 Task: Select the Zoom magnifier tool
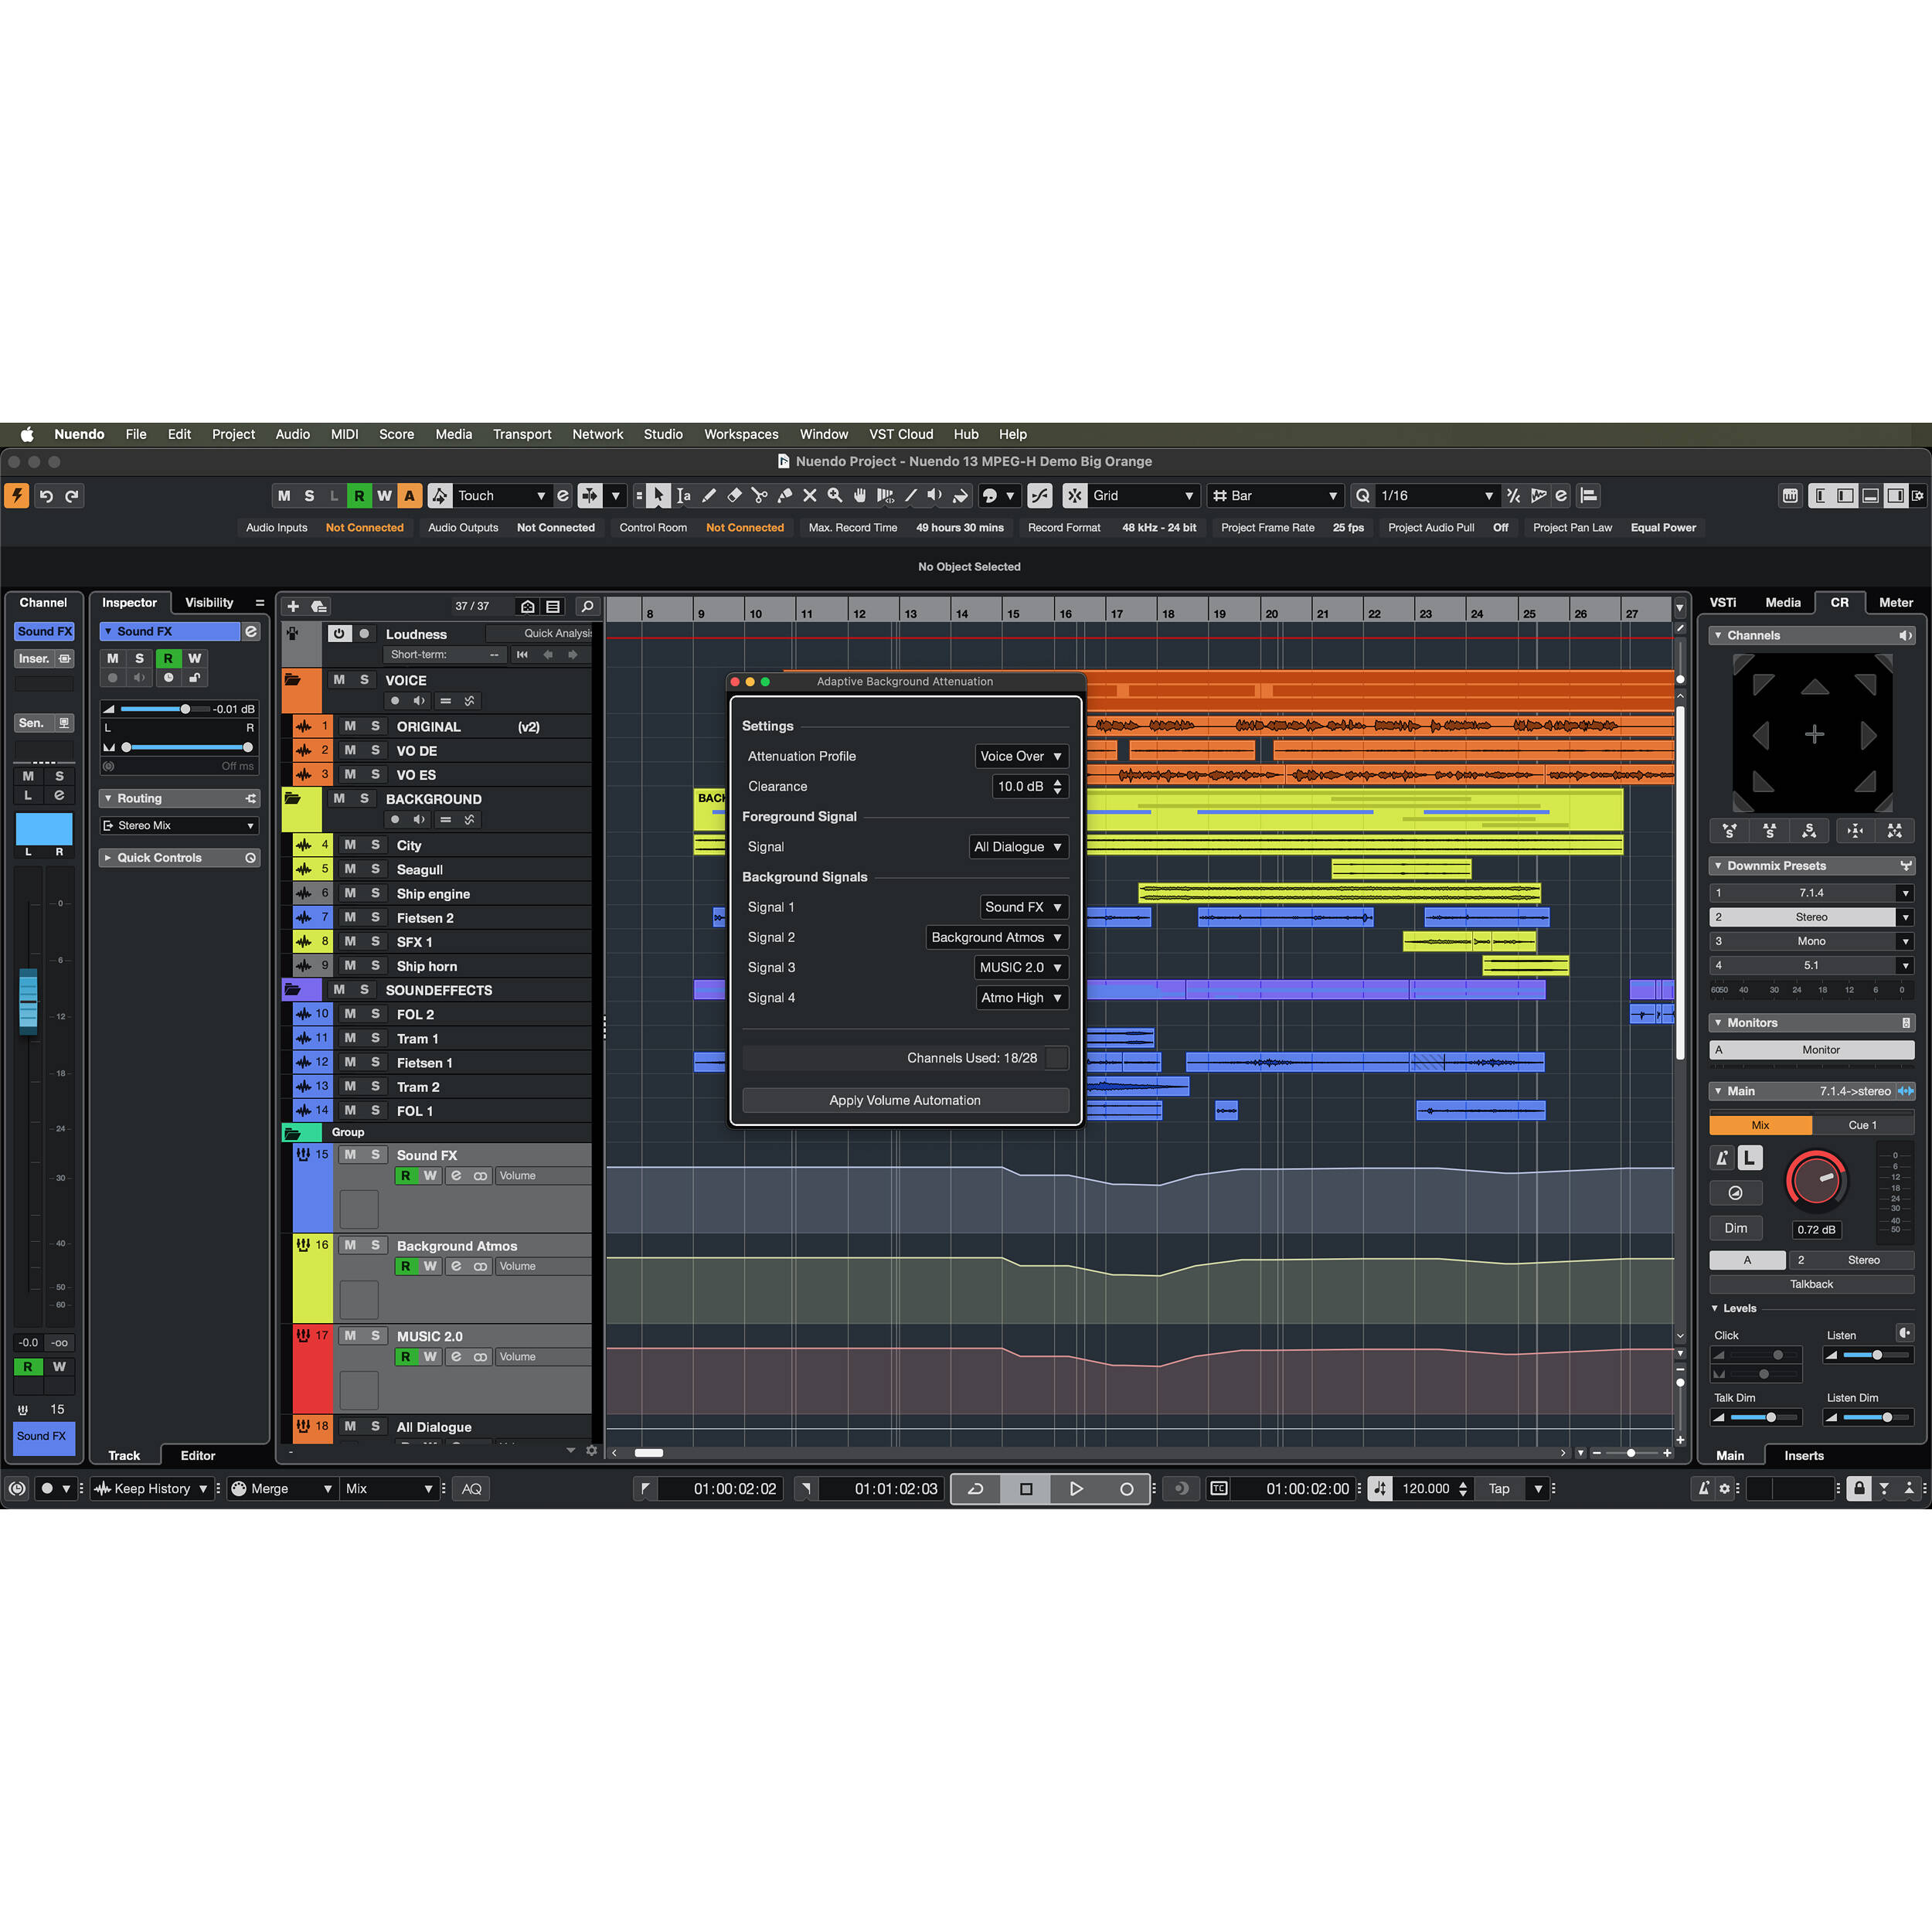[x=834, y=496]
